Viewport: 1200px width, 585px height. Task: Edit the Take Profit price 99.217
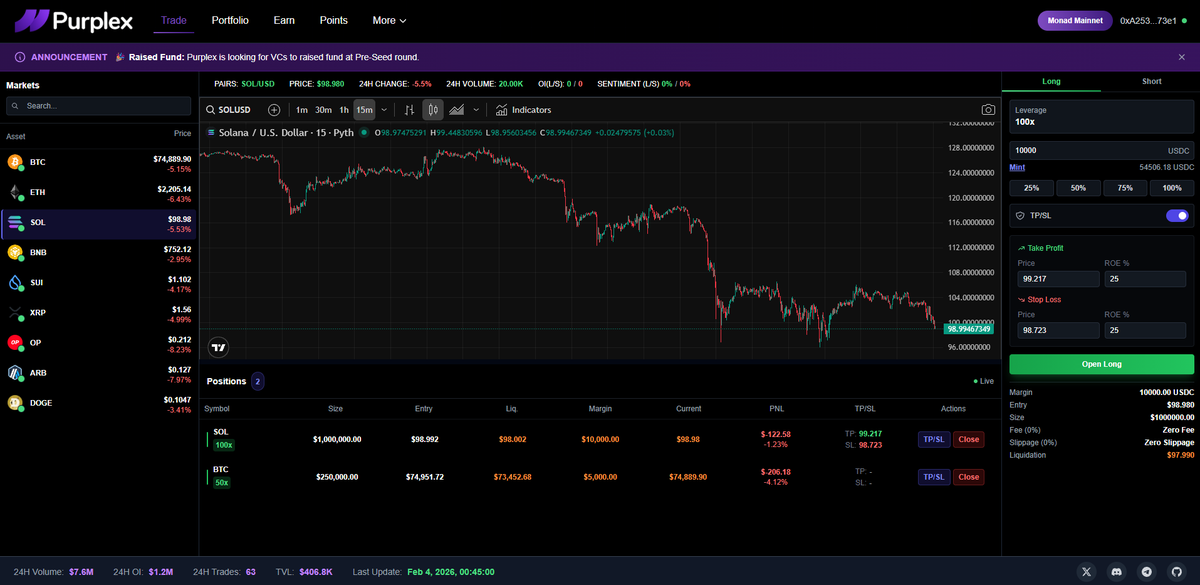click(x=1058, y=279)
